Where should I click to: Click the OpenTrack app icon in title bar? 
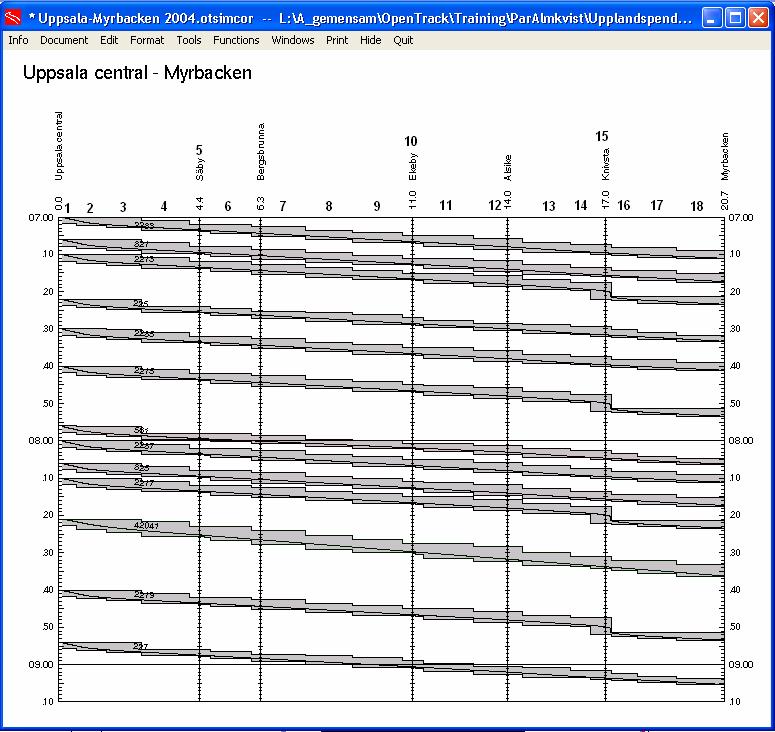[x=13, y=18]
